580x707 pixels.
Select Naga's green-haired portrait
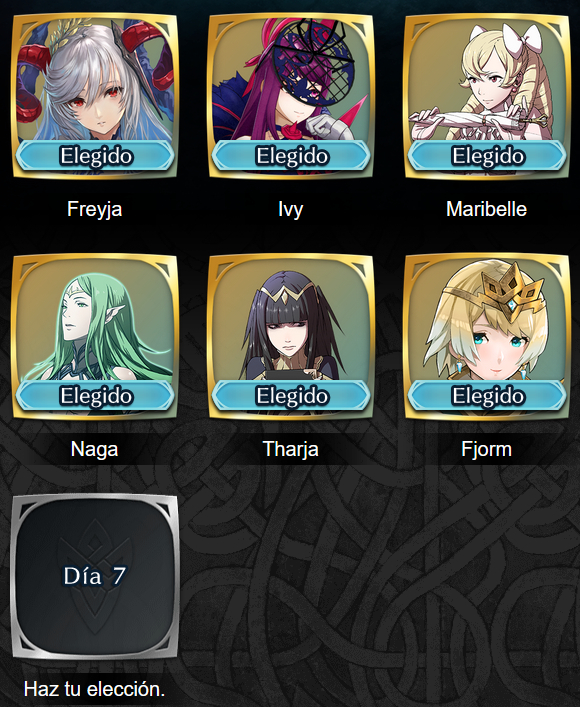pos(95,336)
